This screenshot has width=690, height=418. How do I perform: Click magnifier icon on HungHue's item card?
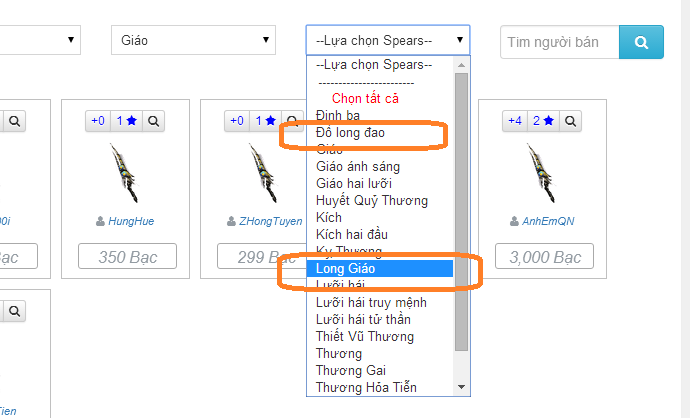pos(155,121)
